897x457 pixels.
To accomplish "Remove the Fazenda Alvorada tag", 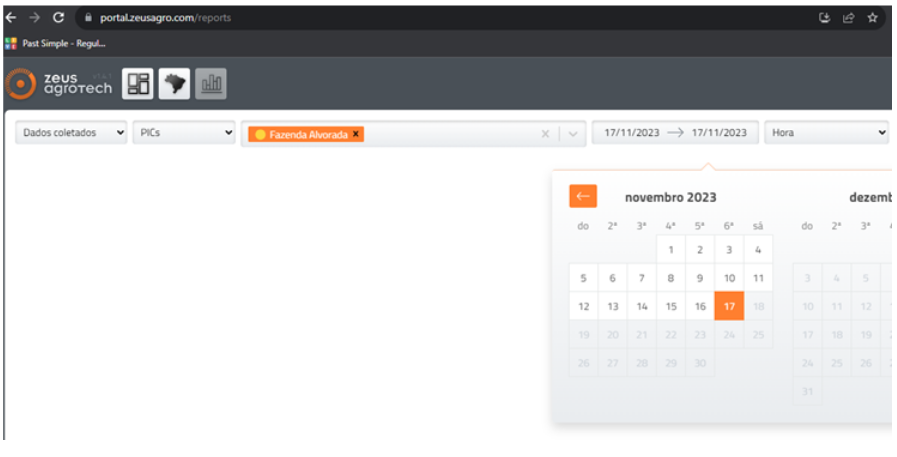I will [356, 134].
